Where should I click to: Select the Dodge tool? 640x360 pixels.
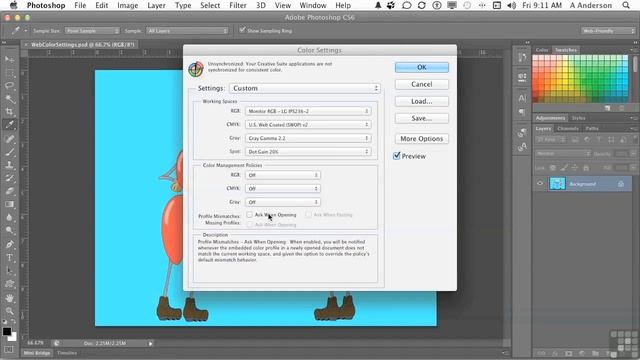pyautogui.click(x=9, y=230)
